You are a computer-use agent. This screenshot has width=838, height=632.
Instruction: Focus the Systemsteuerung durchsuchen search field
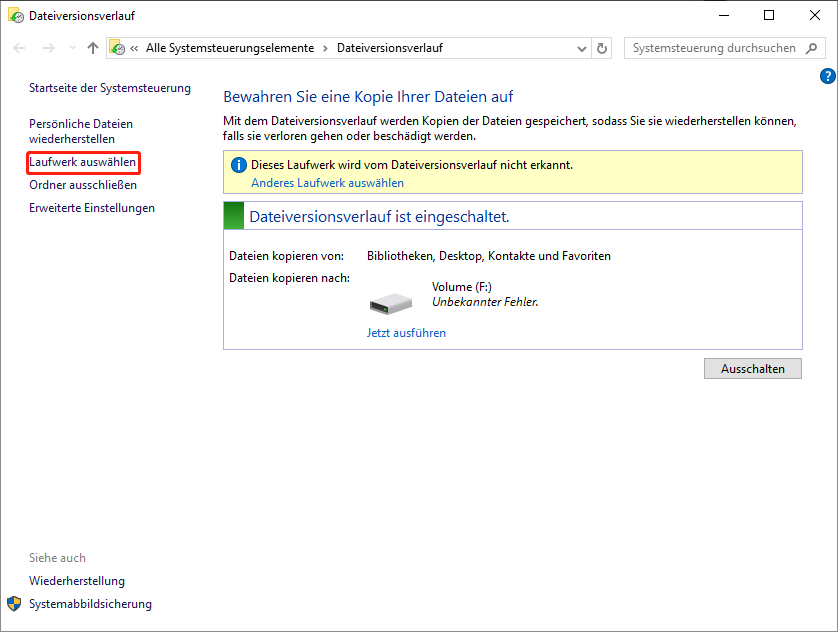[x=715, y=48]
